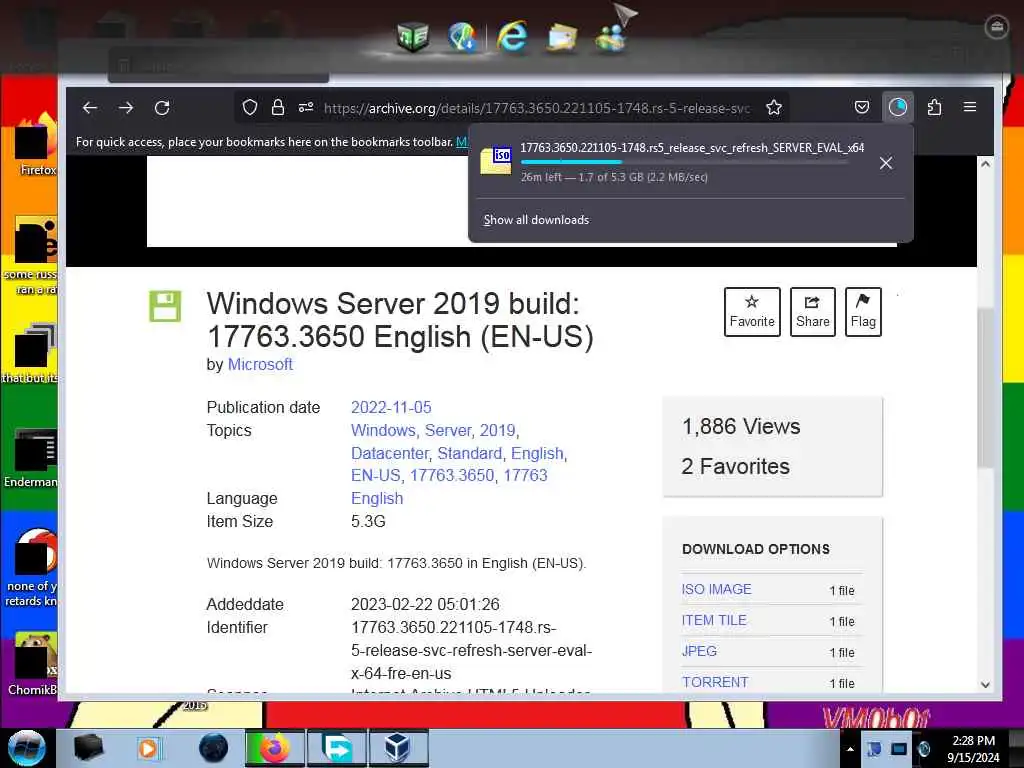Click the taskbar clock 2:28 PM
The image size is (1024, 768).
coord(973,741)
